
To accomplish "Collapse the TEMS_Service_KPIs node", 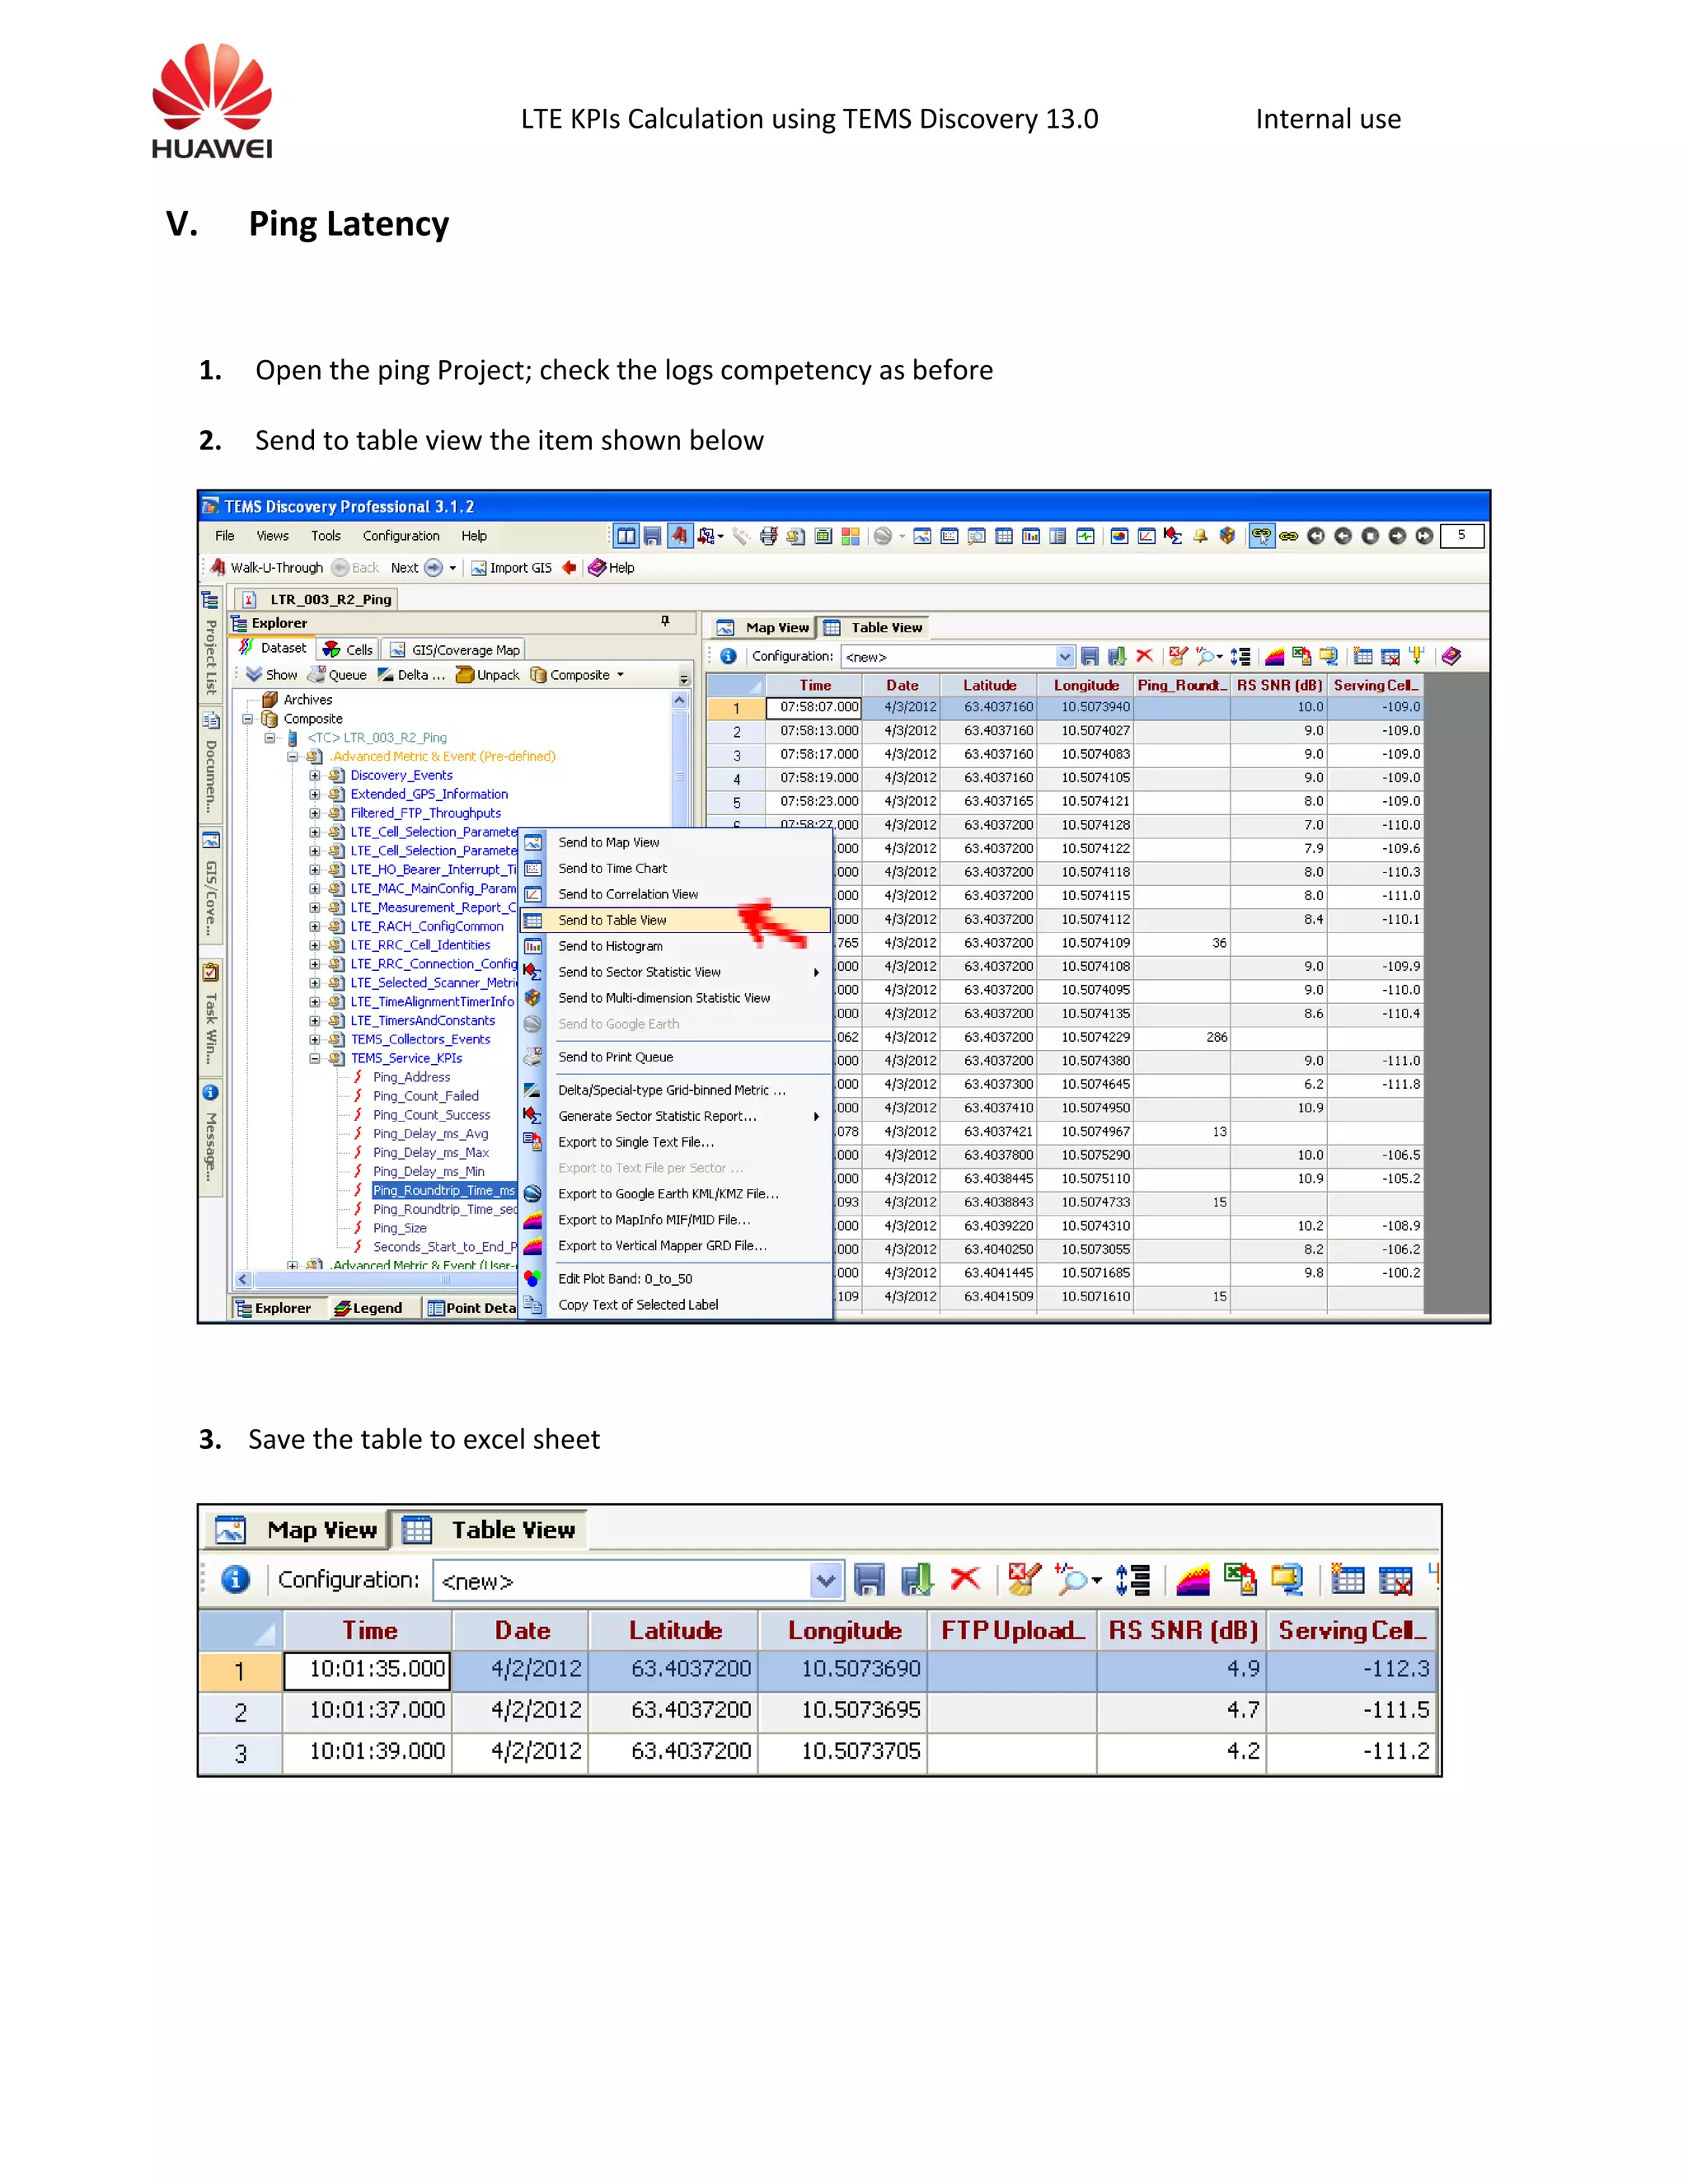I will 314,1058.
